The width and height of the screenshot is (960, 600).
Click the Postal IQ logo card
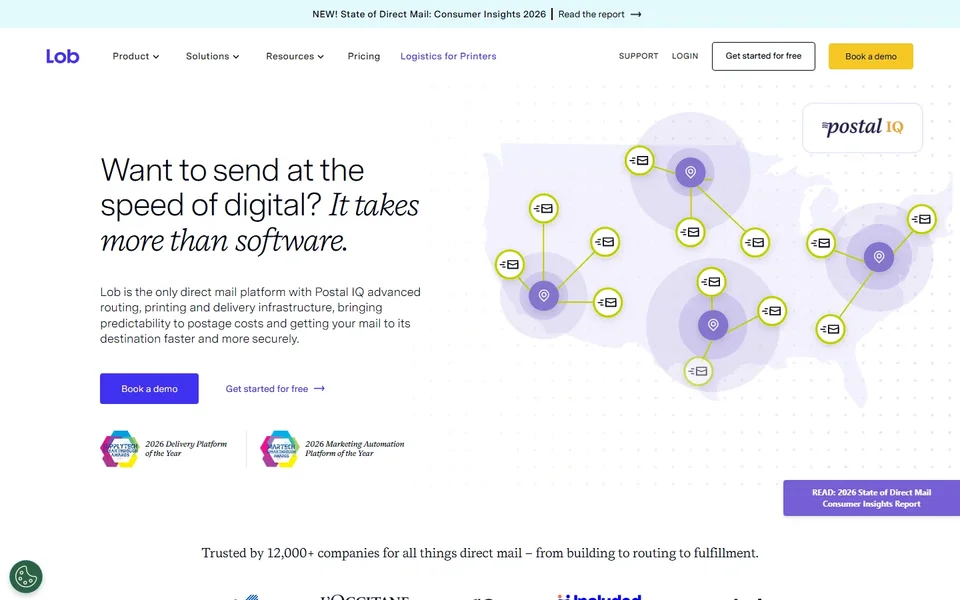[x=862, y=127]
